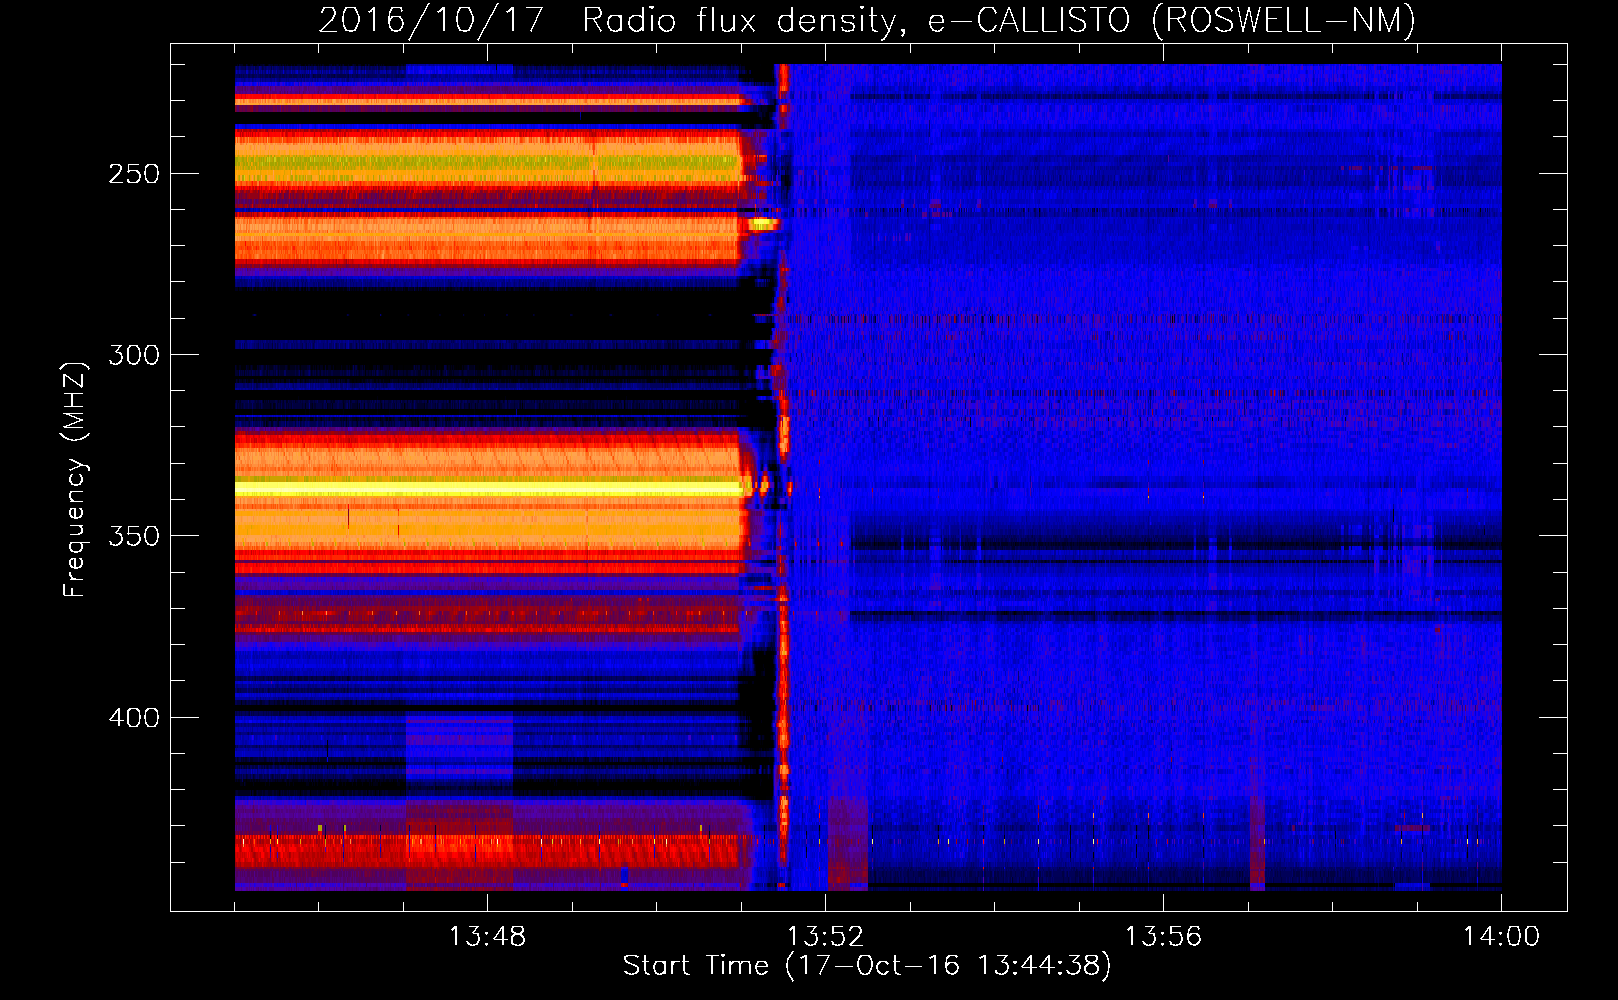This screenshot has width=1618, height=1000.
Task: Click the 14:00 time tick label
Action: pos(1501,937)
